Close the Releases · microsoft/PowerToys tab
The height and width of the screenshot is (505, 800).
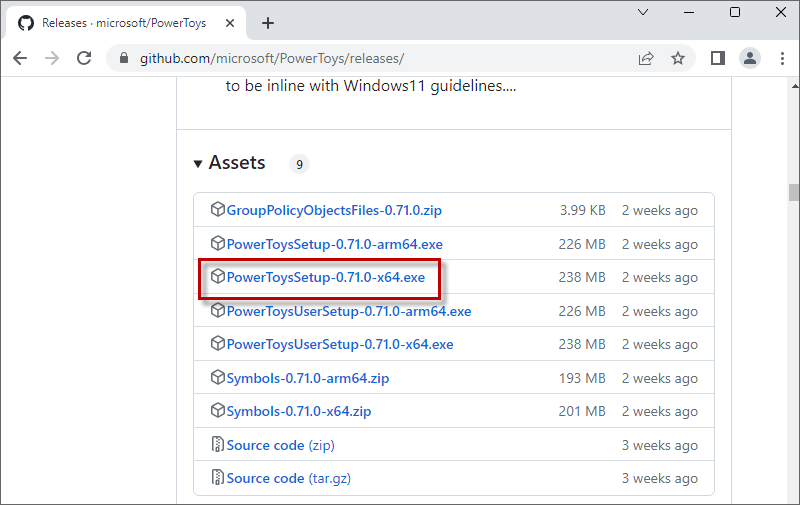pyautogui.click(x=230, y=23)
